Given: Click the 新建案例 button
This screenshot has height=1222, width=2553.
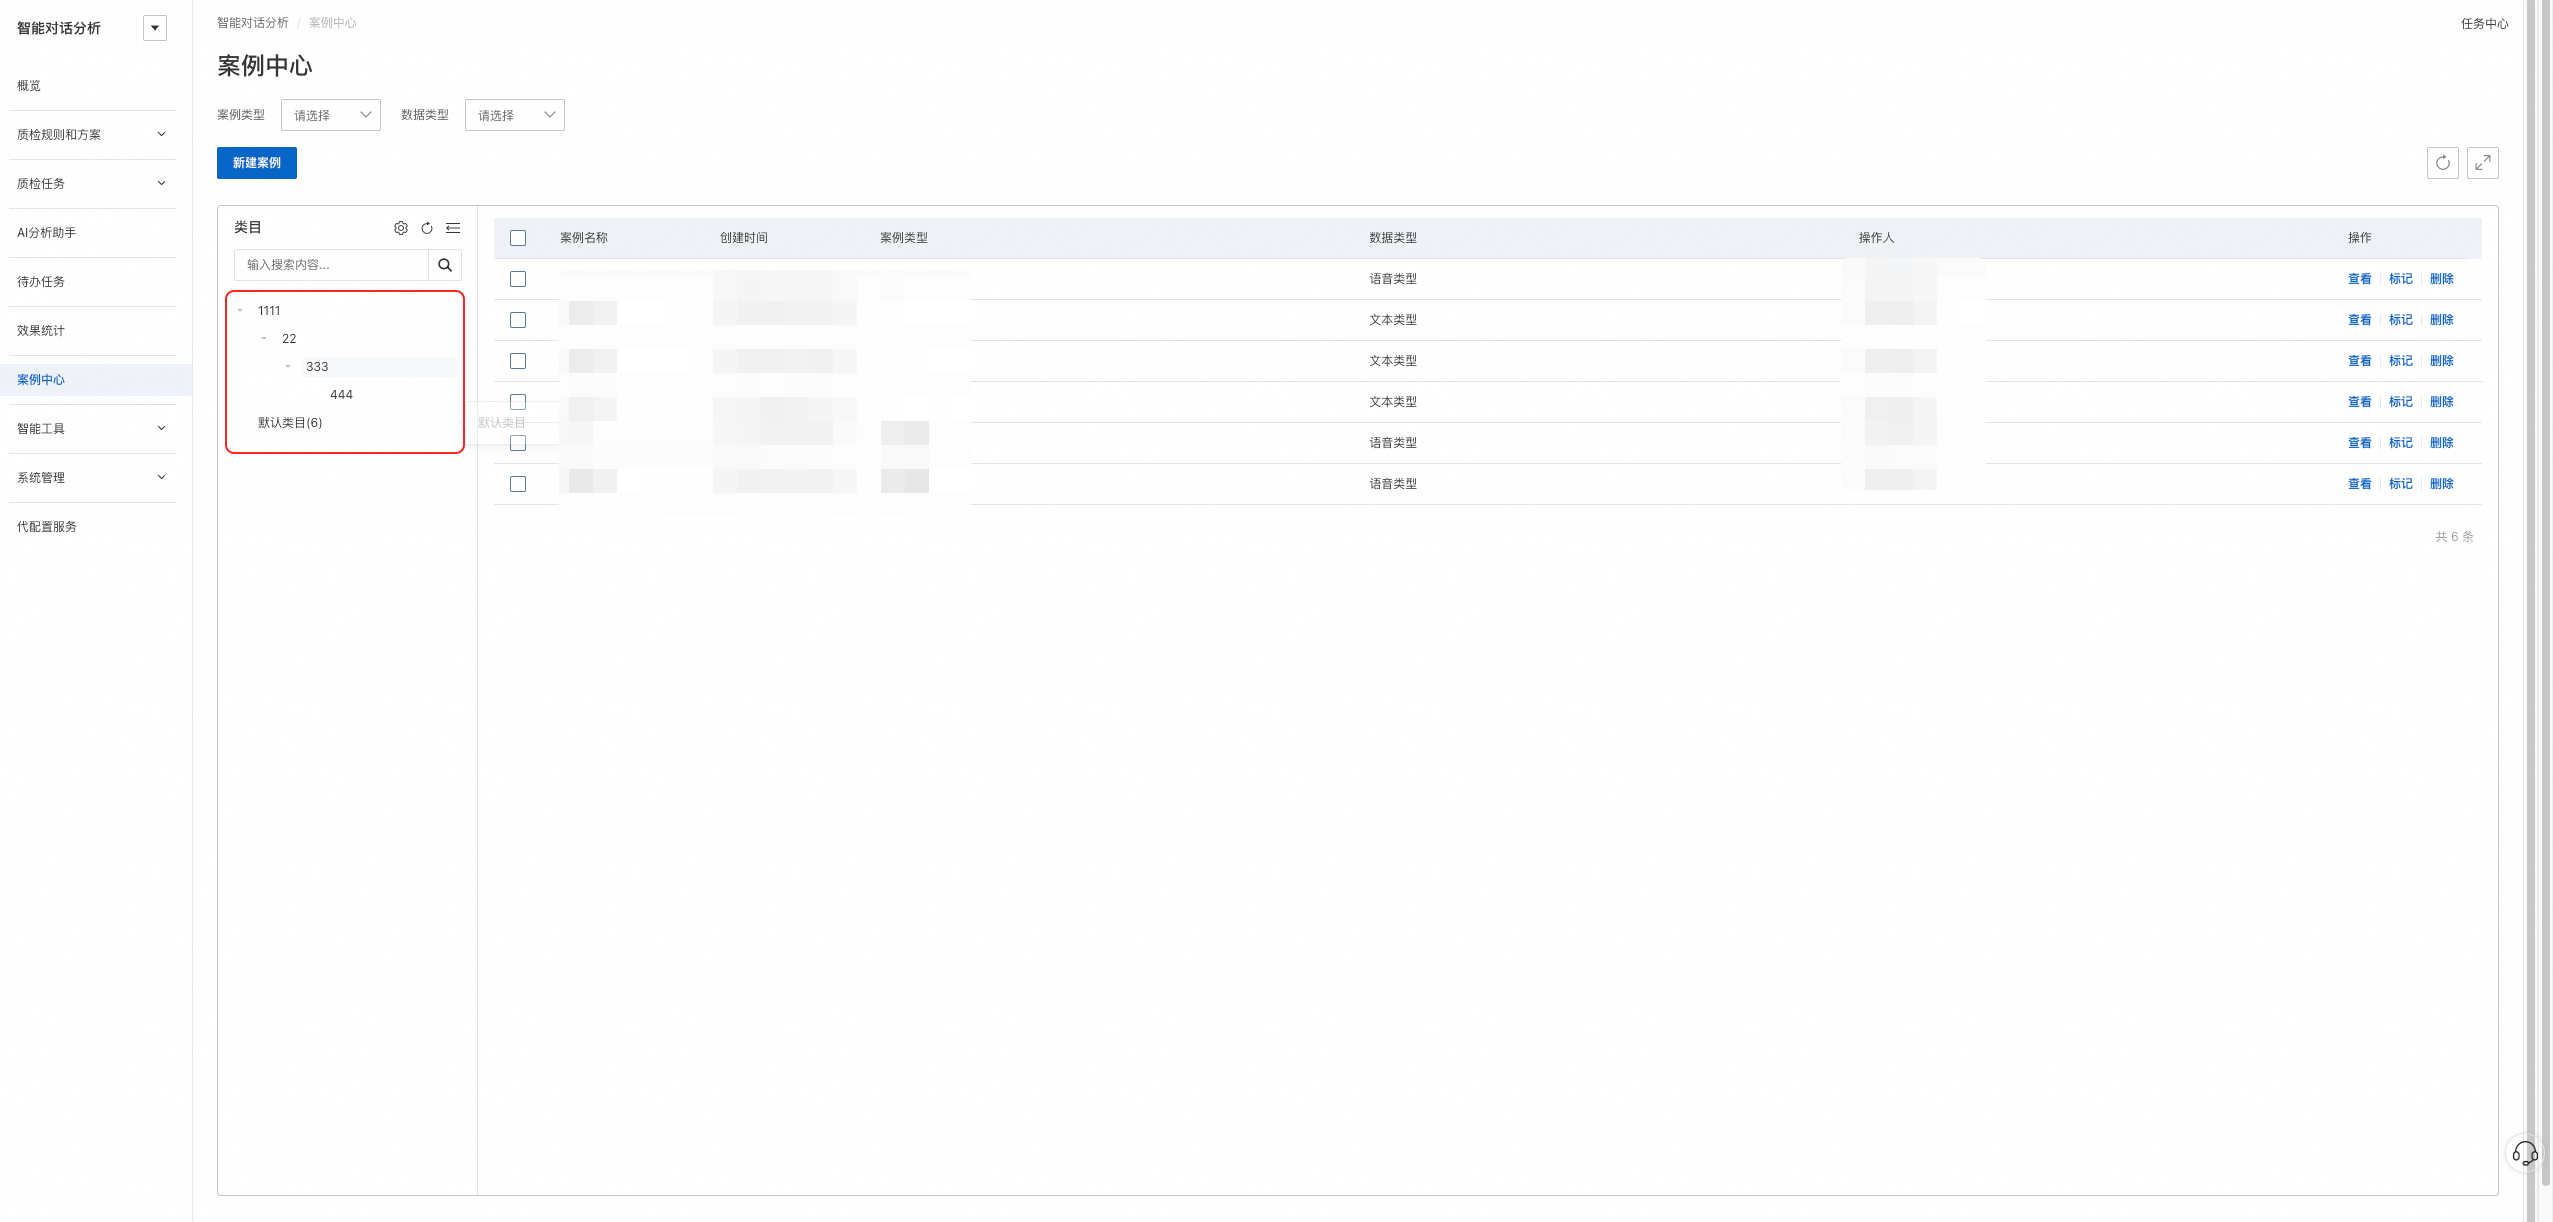Looking at the screenshot, I should click(x=257, y=163).
